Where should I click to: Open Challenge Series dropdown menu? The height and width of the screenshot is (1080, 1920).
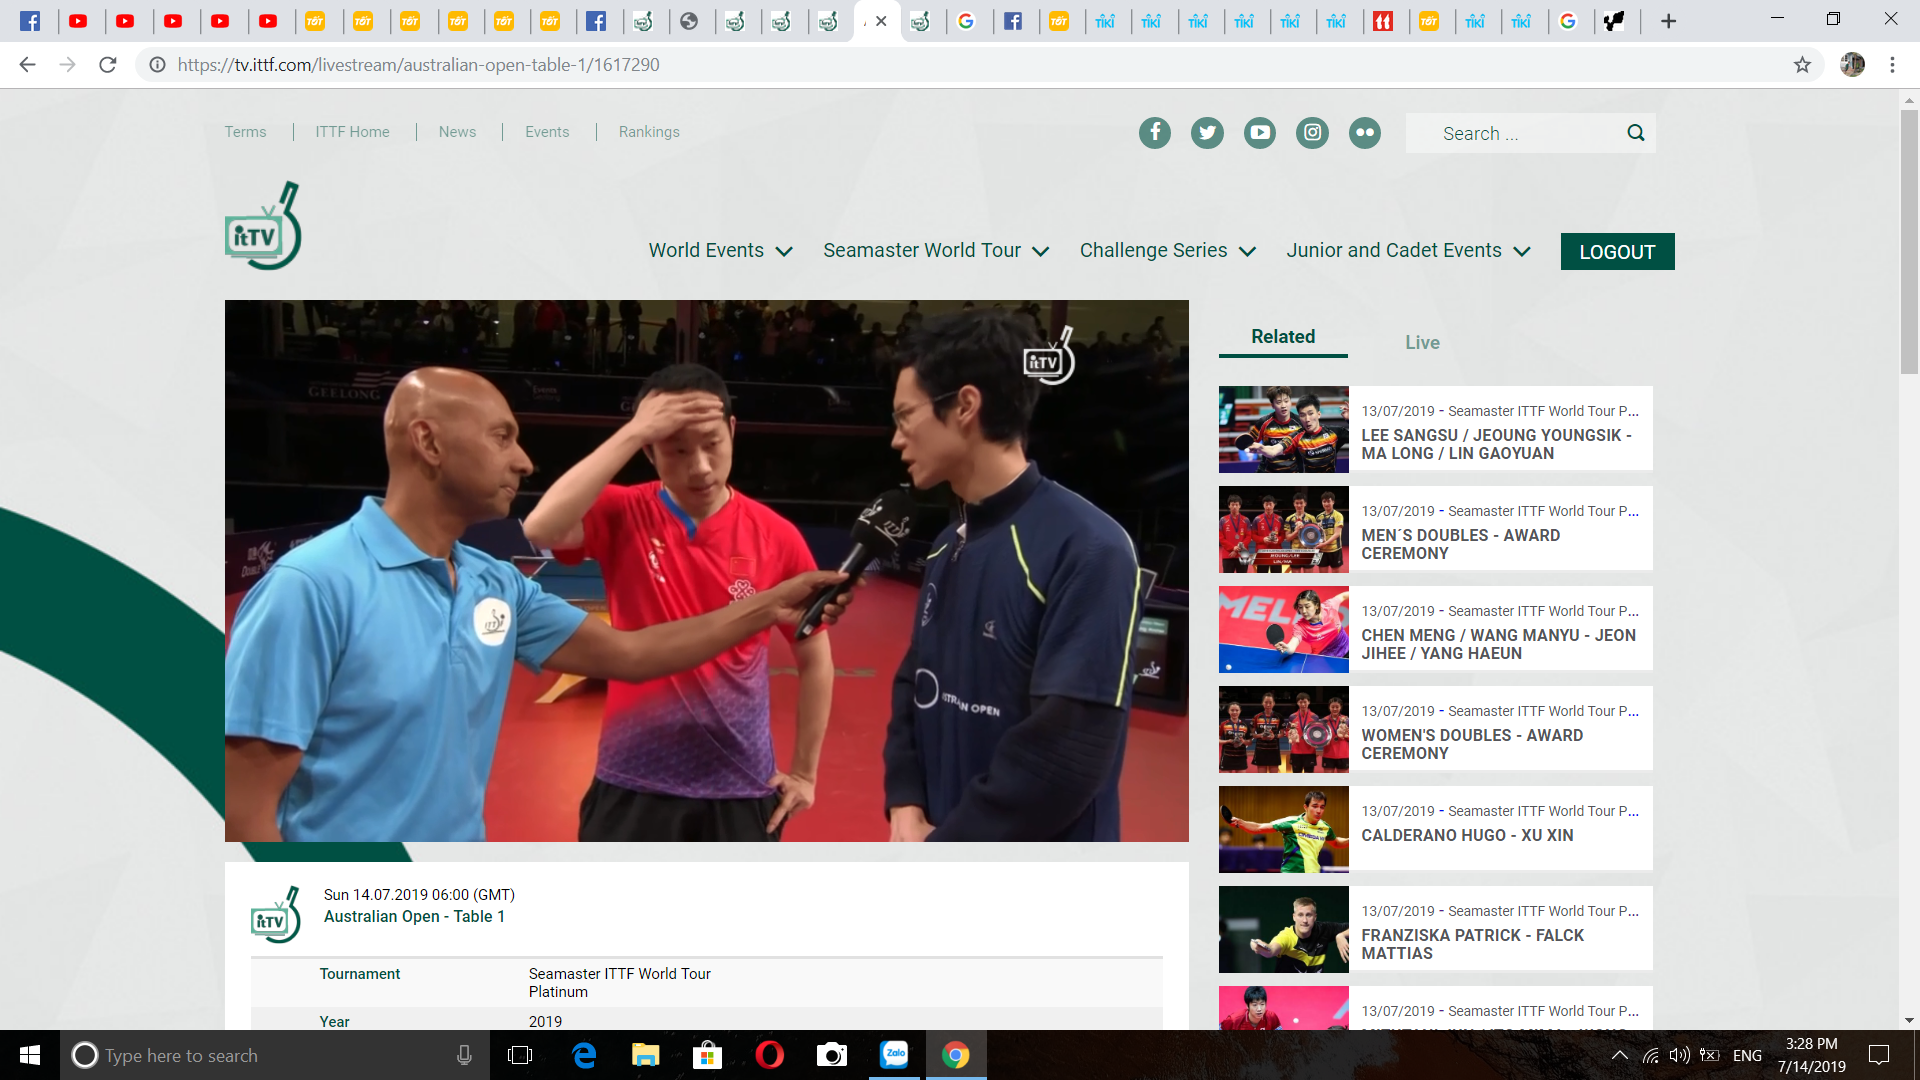click(x=1167, y=251)
